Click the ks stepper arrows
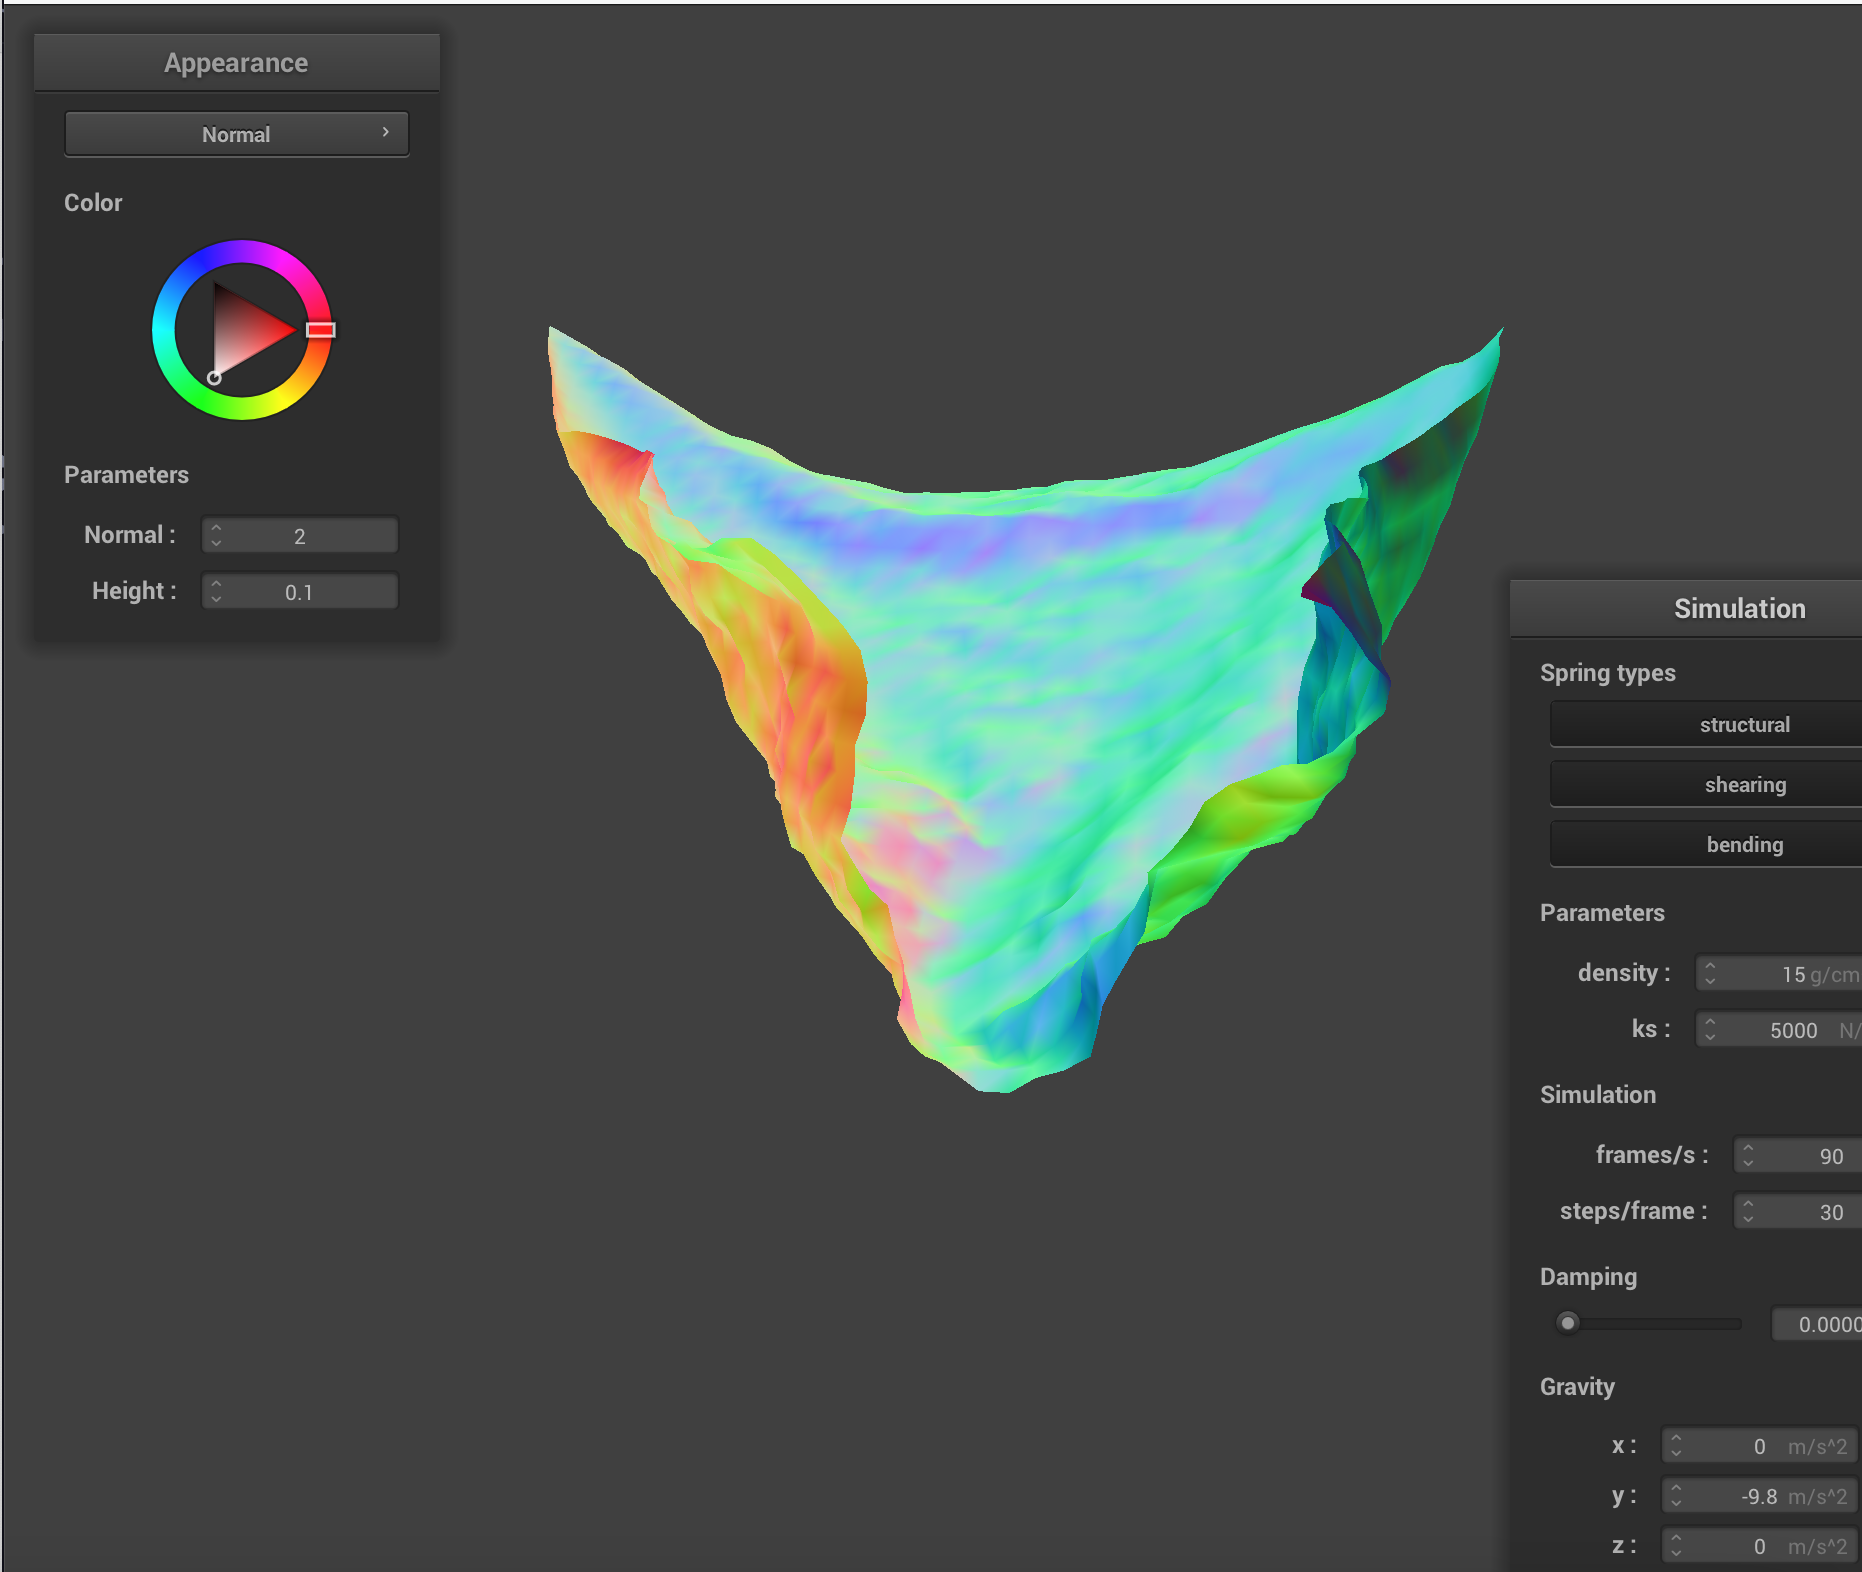Screen dimensions: 1862x1572 pyautogui.click(x=1710, y=1029)
